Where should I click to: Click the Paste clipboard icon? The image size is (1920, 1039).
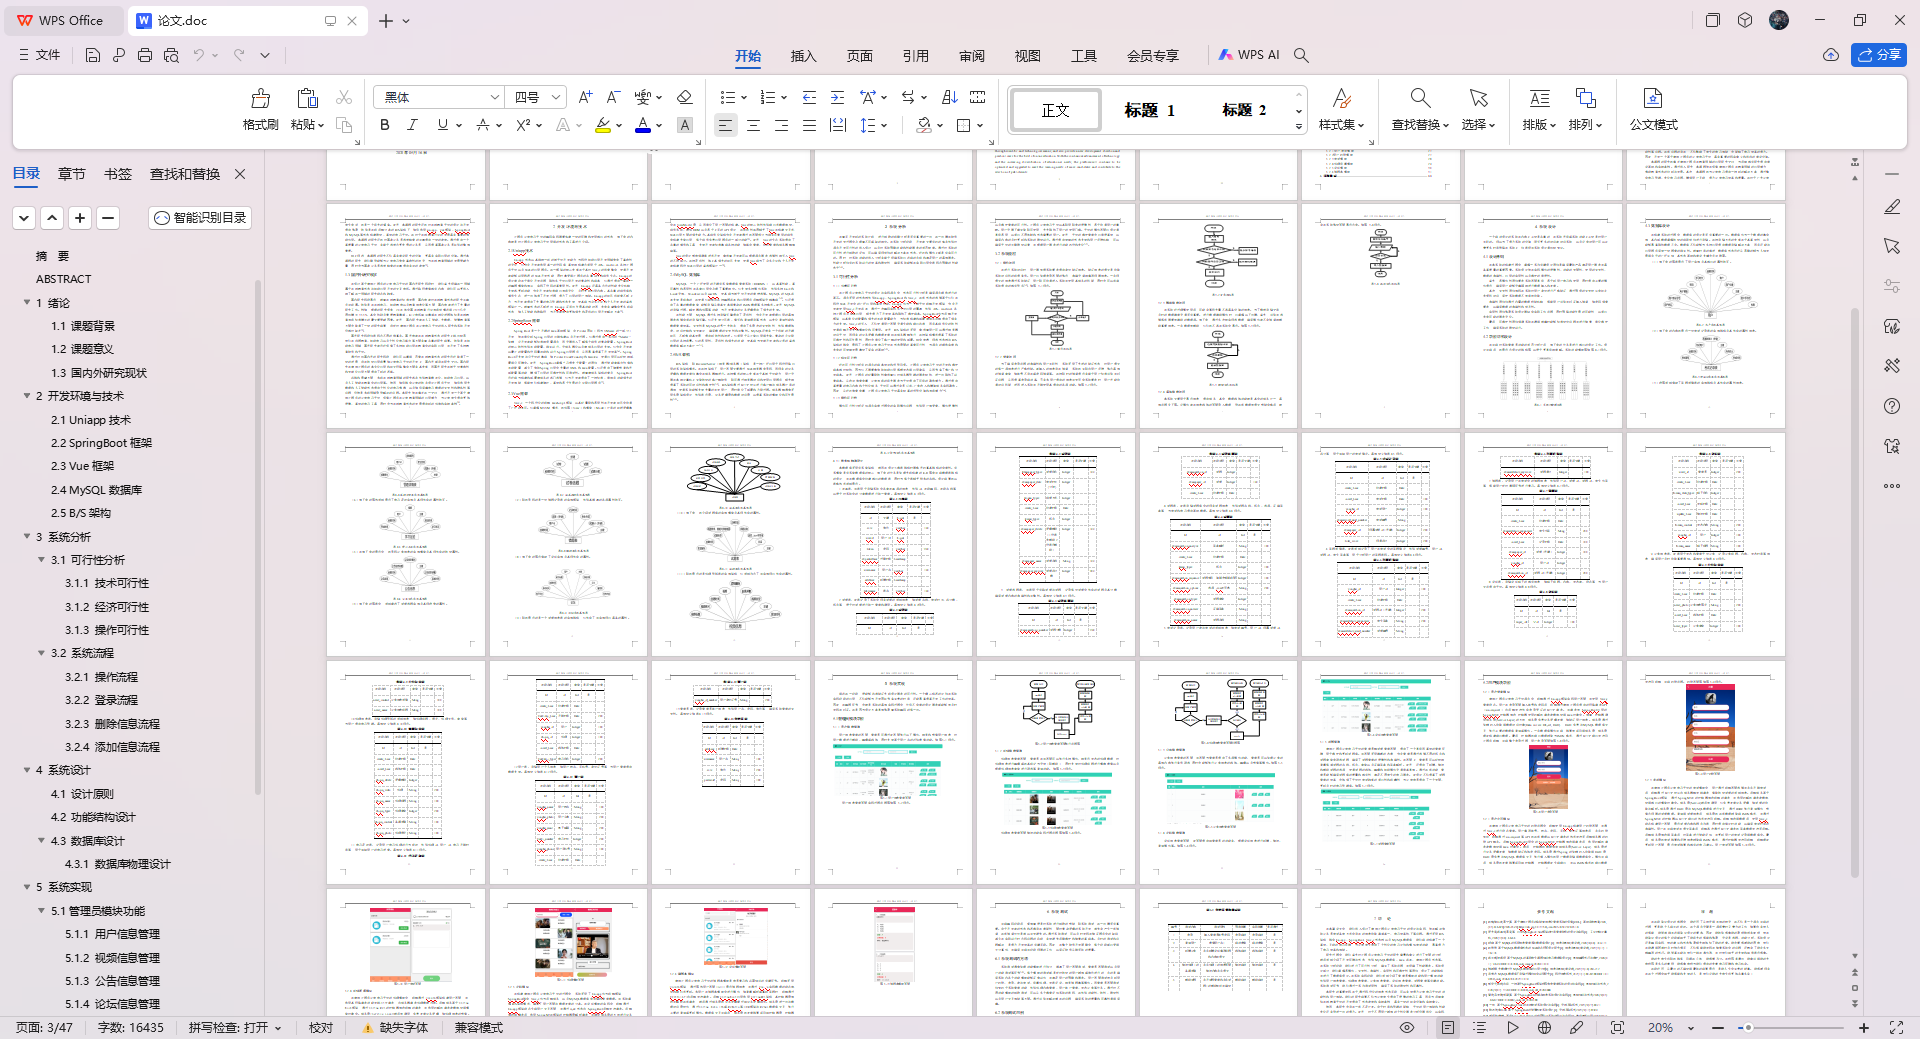point(307,98)
